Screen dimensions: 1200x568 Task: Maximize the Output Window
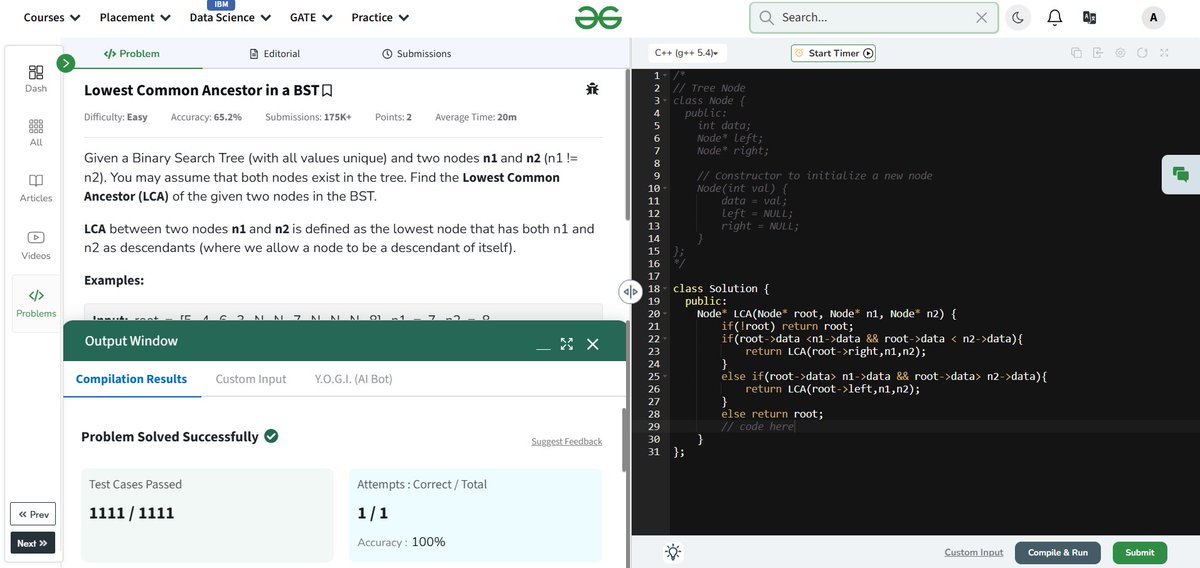point(567,343)
